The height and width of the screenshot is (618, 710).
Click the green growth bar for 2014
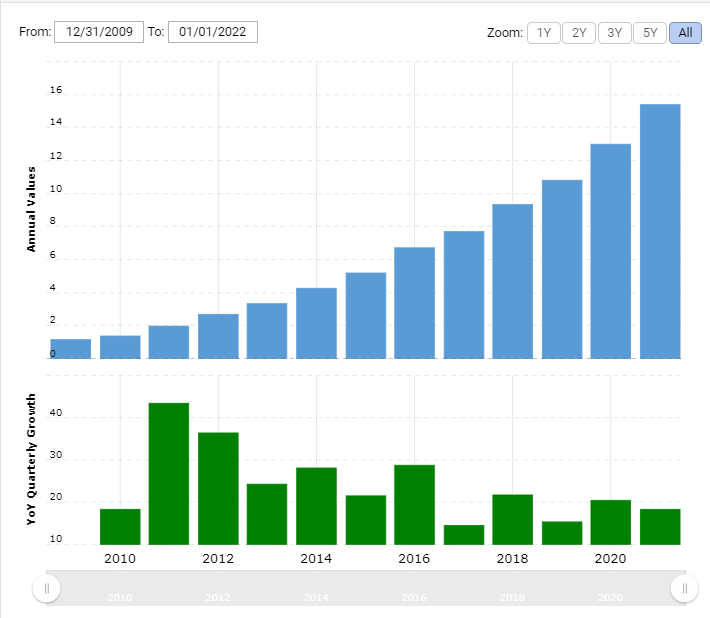coord(317,506)
